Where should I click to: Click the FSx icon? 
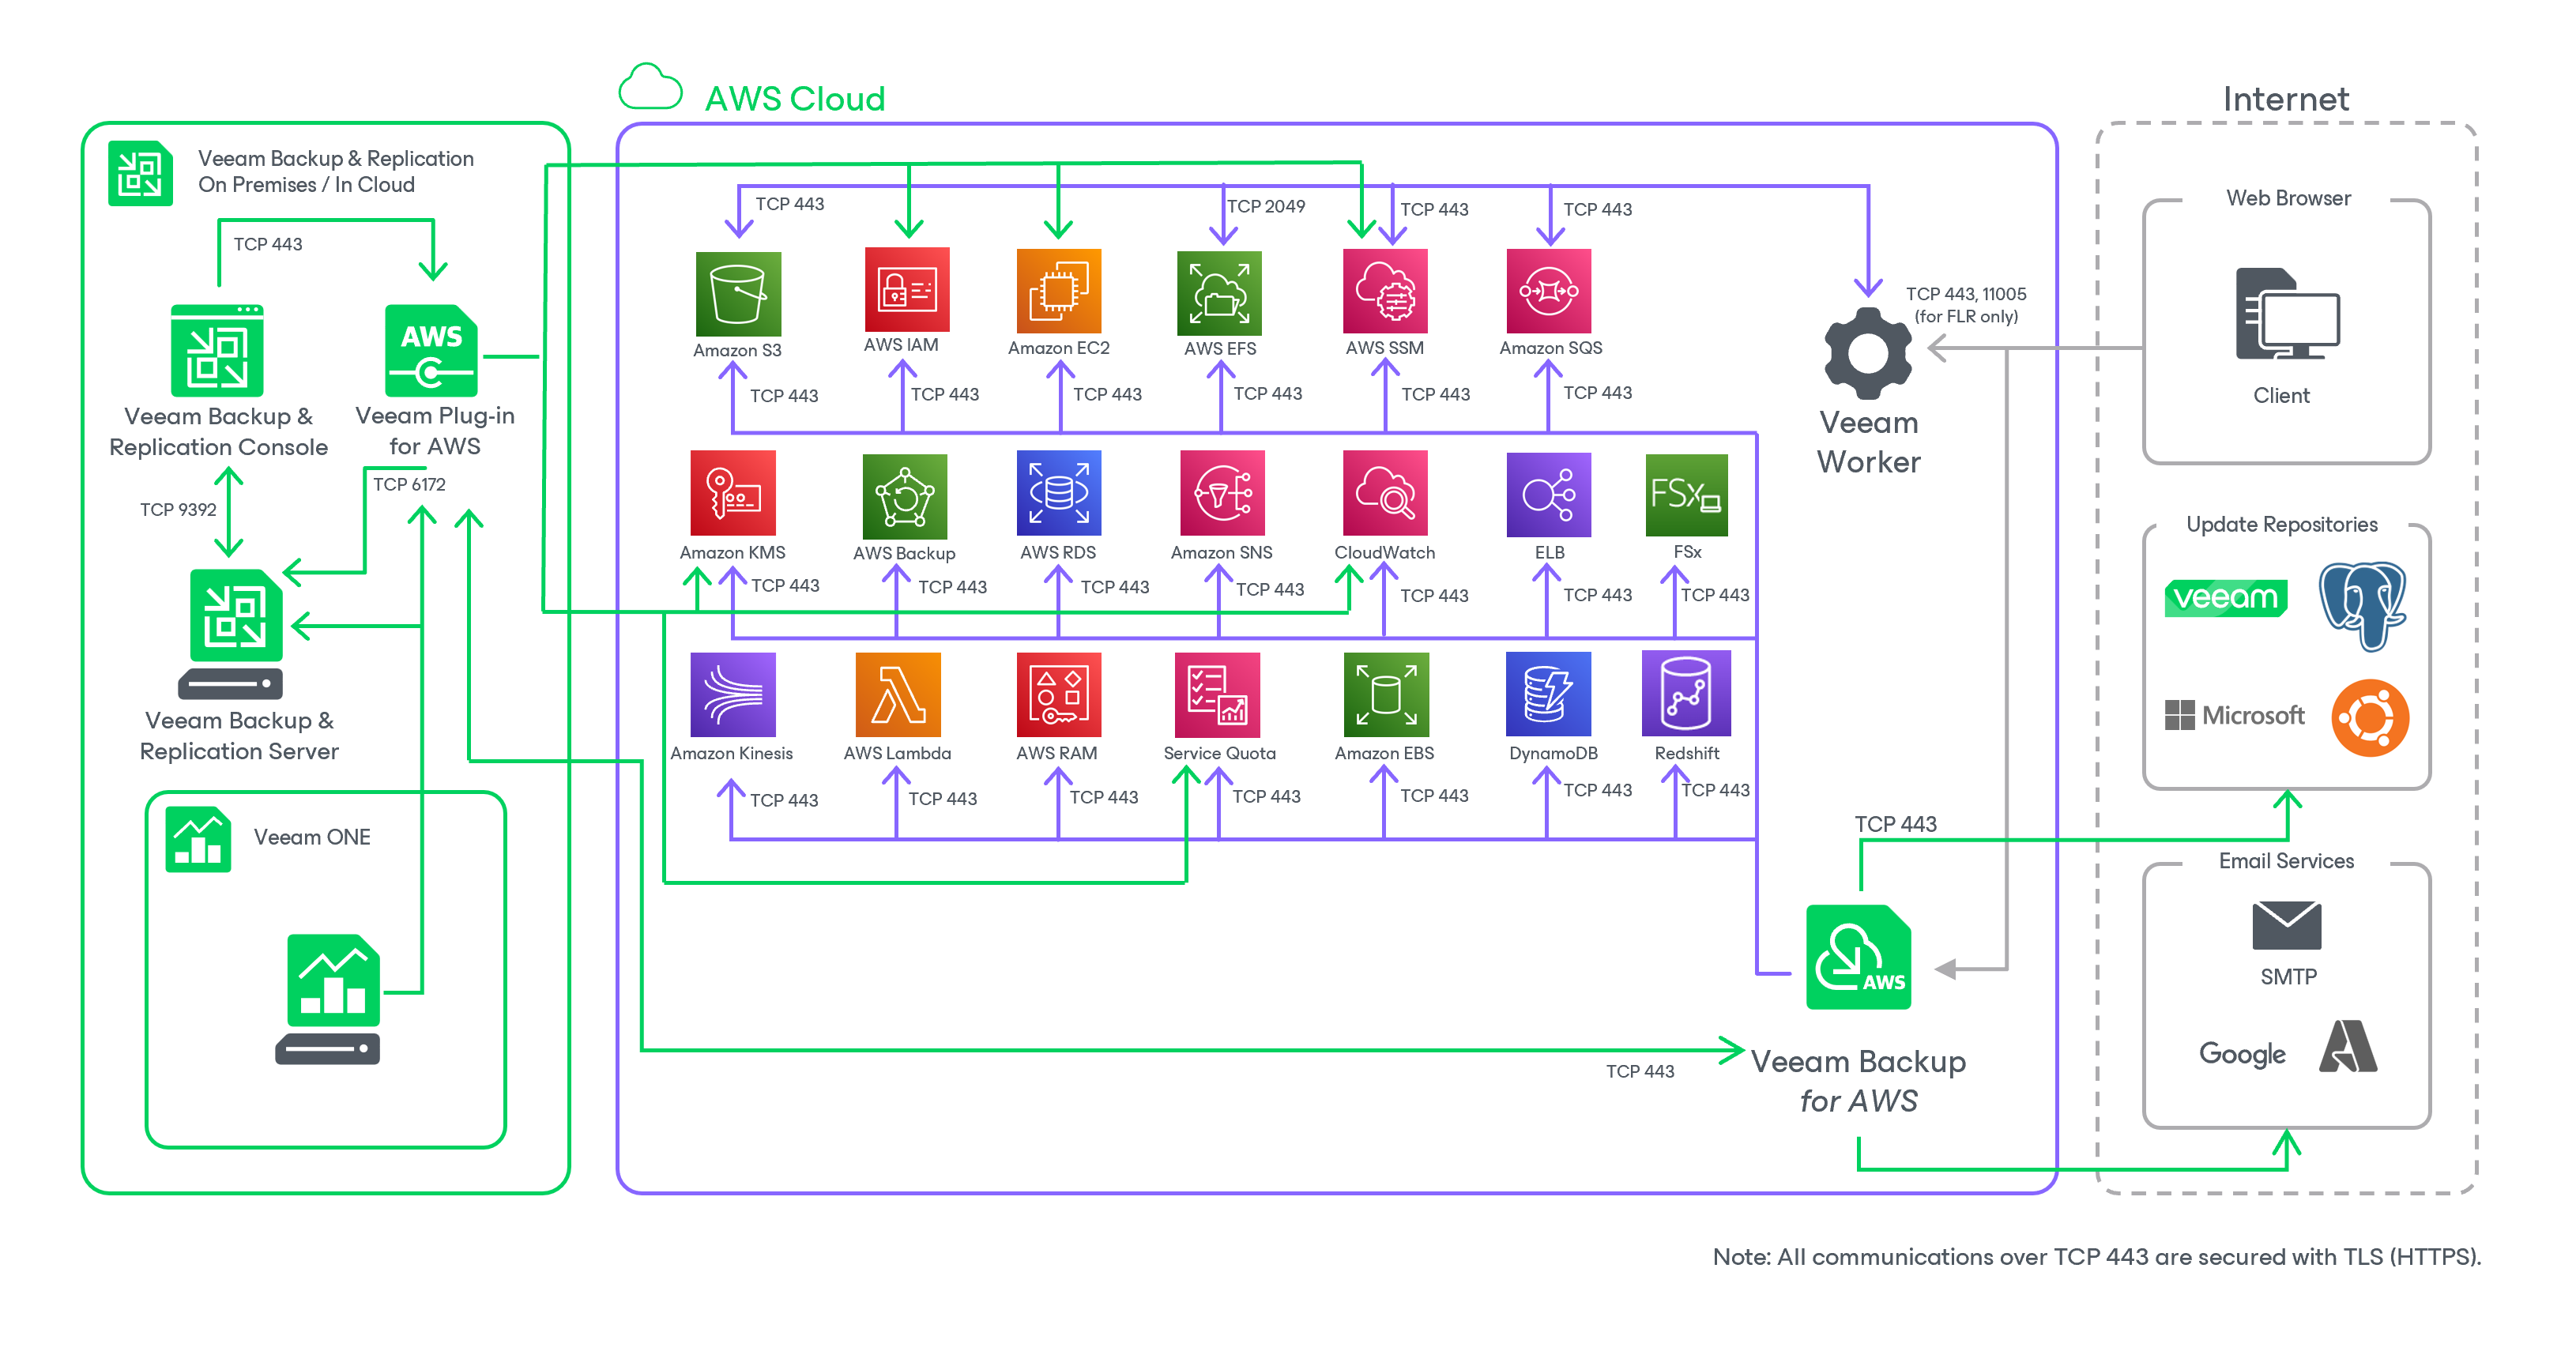(x=1687, y=495)
